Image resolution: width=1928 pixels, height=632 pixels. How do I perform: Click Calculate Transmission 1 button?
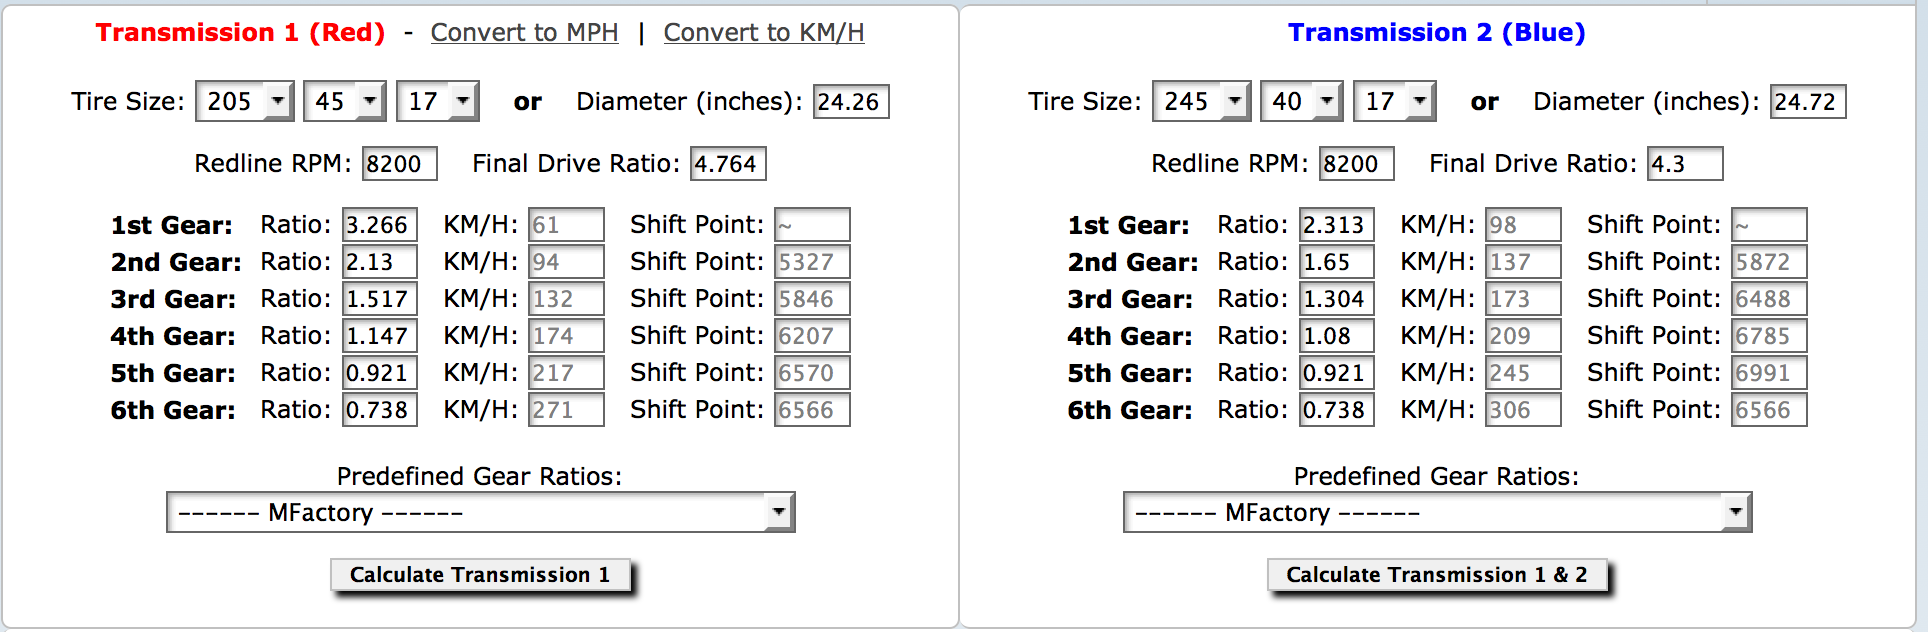click(x=480, y=575)
